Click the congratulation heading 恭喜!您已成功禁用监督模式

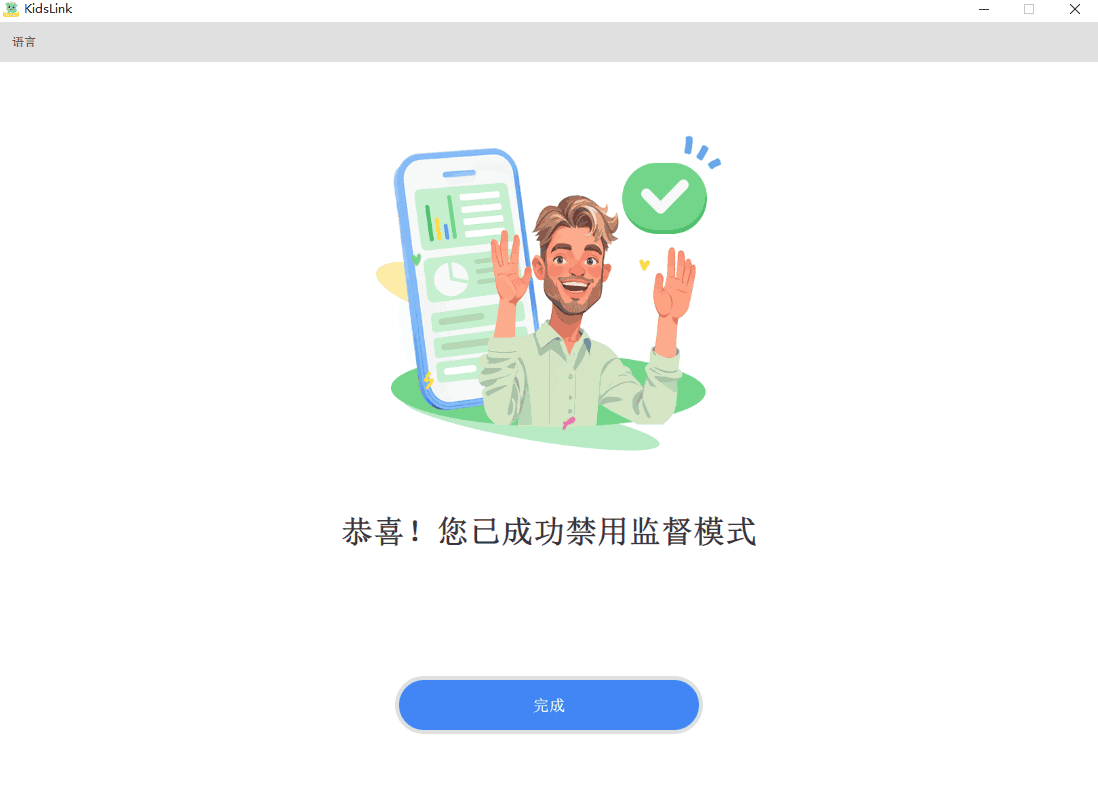(549, 532)
